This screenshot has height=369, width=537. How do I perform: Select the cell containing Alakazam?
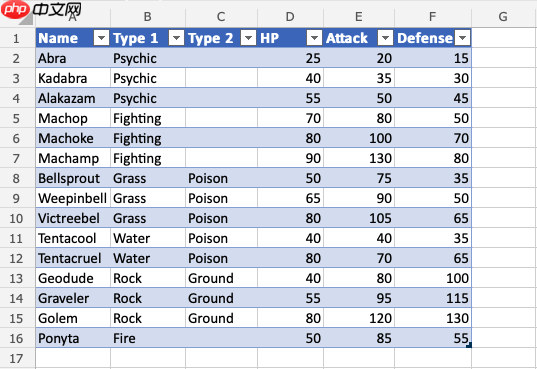[x=73, y=98]
